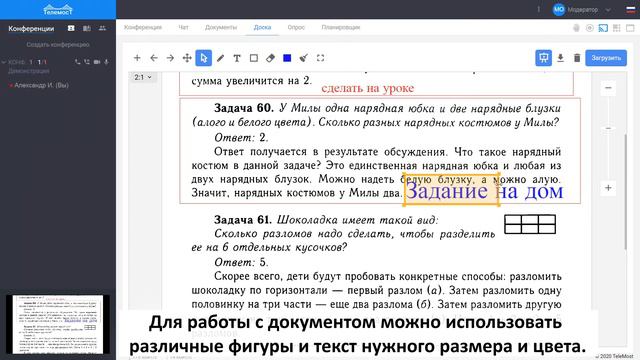Open the blue color swatch picker
The image size is (640, 360).
click(287, 58)
